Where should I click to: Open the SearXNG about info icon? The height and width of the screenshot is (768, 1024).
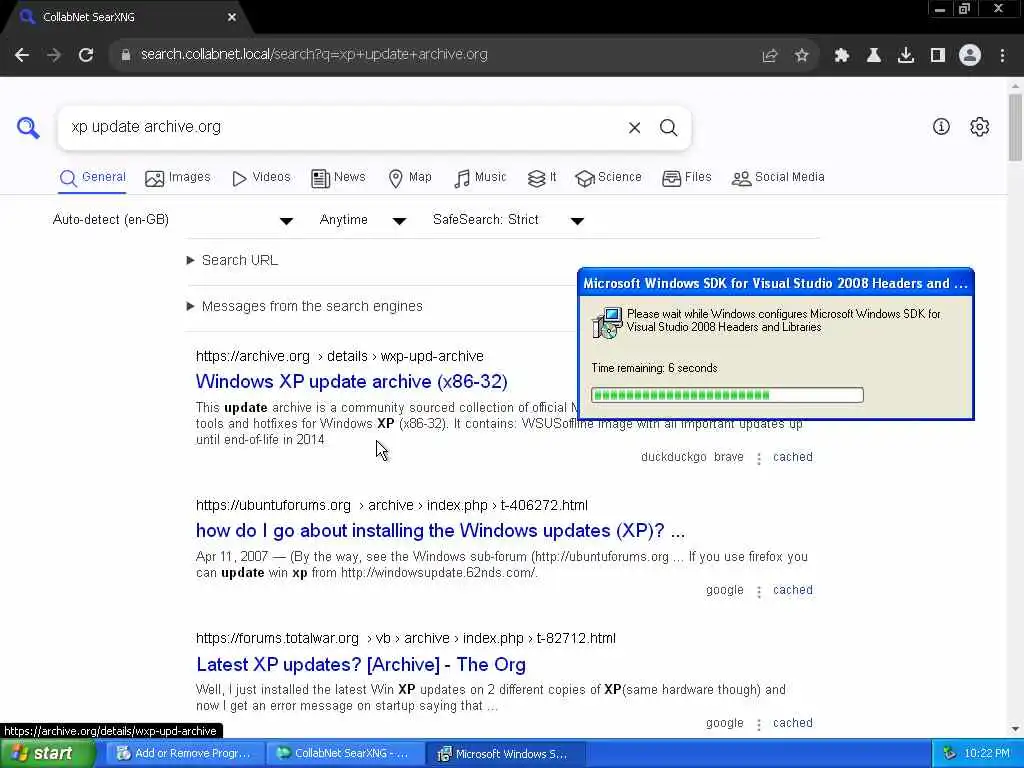[941, 127]
